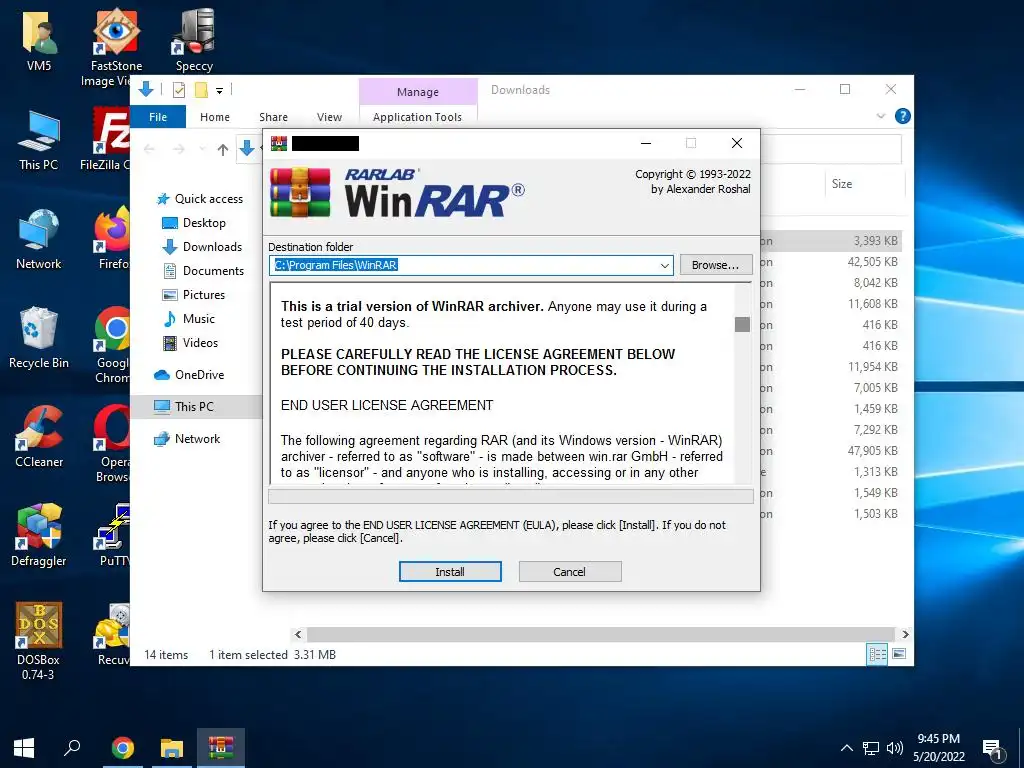This screenshot has height=768, width=1024.
Task: Open File Explorer from the taskbar
Action: pyautogui.click(x=172, y=748)
